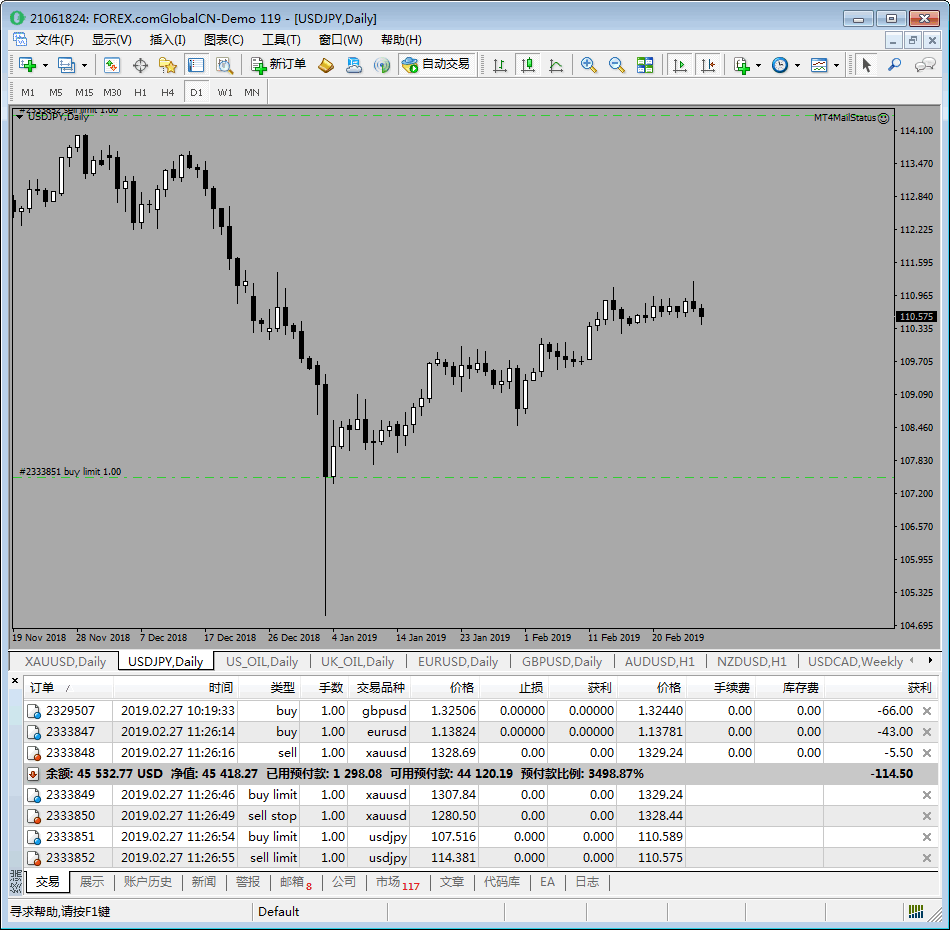This screenshot has height=930, width=950.
Task: Open the 账户历史 terminal tab
Action: (x=148, y=882)
